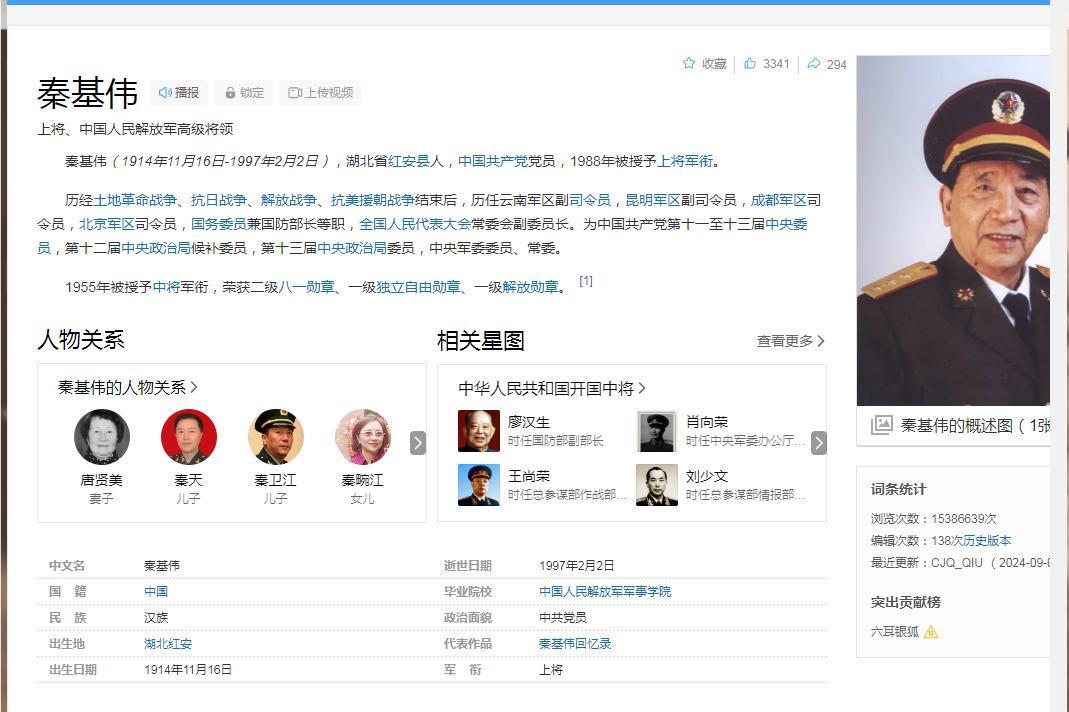1069x712 pixels.
Task: Open 秦基伟的人物关系 heading link
Action: [127, 387]
